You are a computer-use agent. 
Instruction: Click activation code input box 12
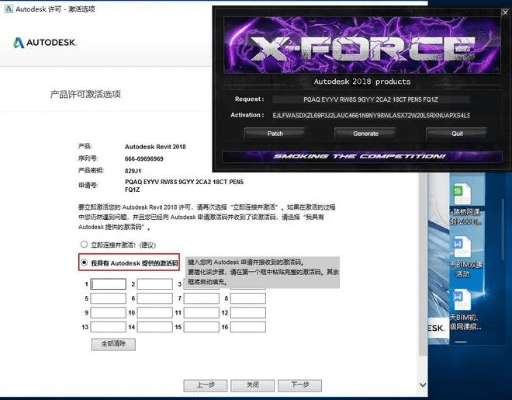(x=248, y=313)
